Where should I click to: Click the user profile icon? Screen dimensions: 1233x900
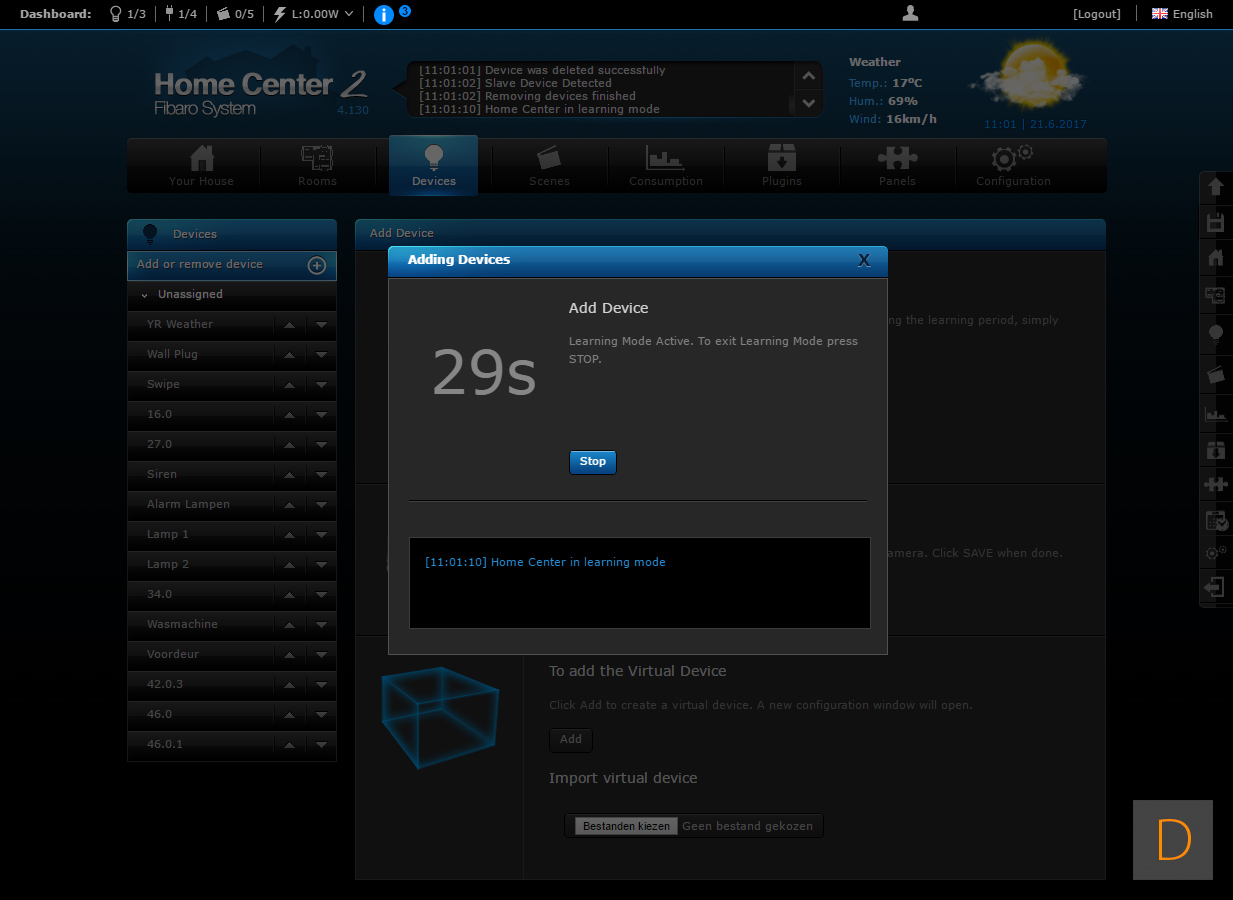coord(910,13)
